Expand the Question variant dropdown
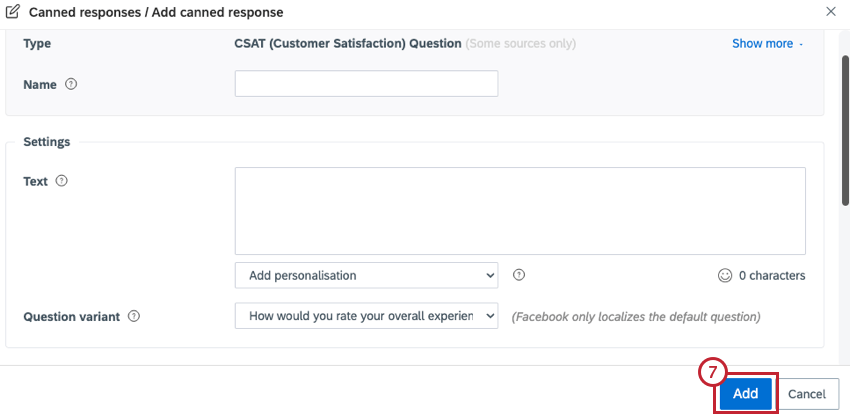Image resolution: width=850 pixels, height=416 pixels. pos(366,316)
